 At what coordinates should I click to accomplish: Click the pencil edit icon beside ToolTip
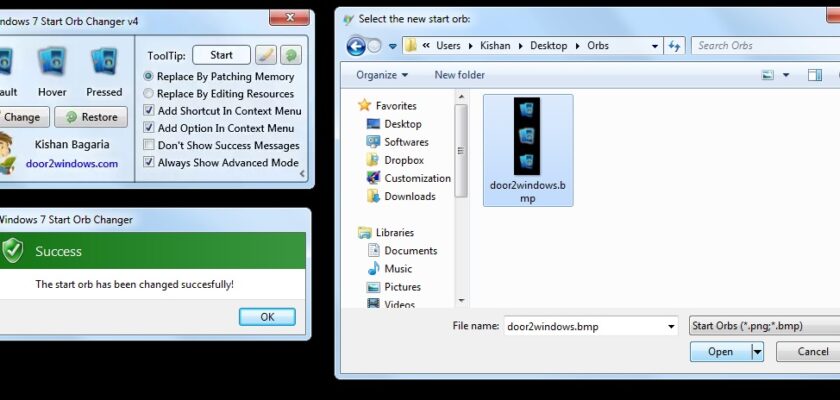(x=266, y=55)
